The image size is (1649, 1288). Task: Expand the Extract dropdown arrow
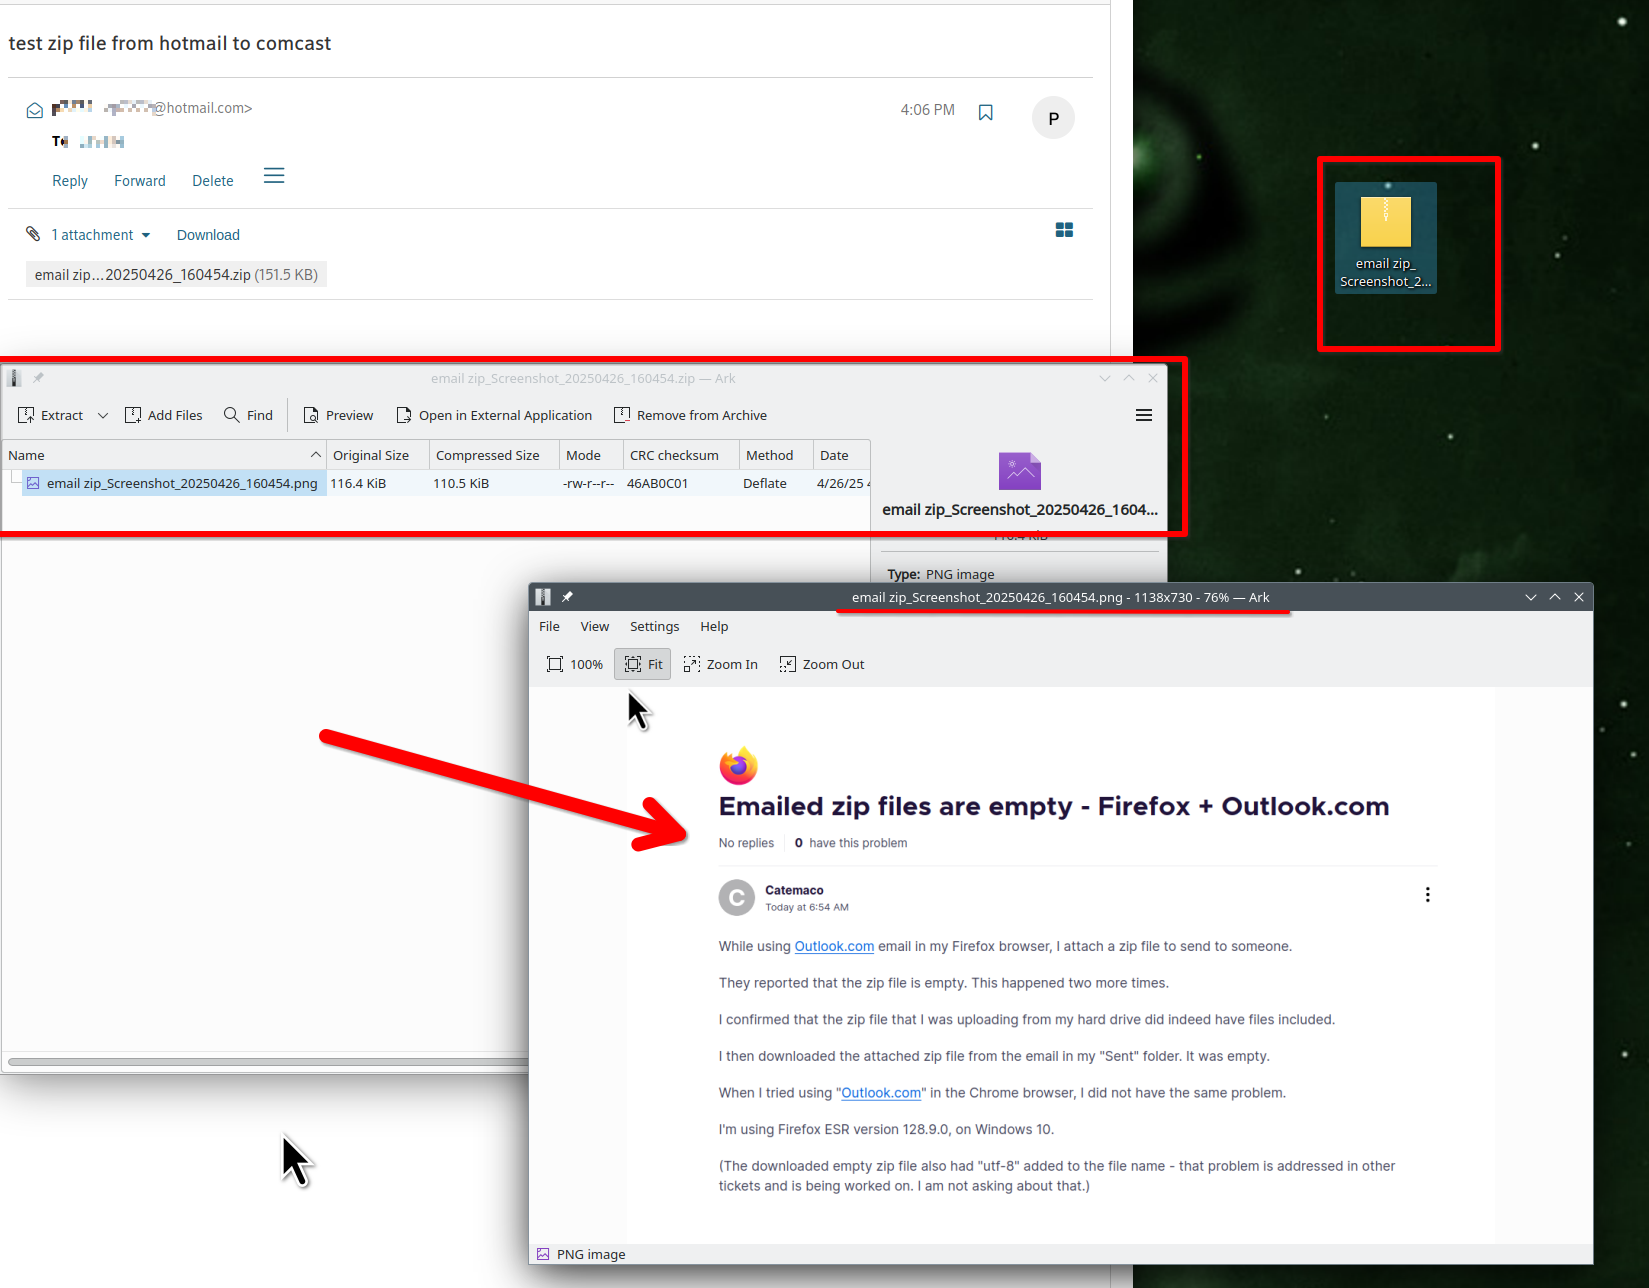[x=103, y=415]
